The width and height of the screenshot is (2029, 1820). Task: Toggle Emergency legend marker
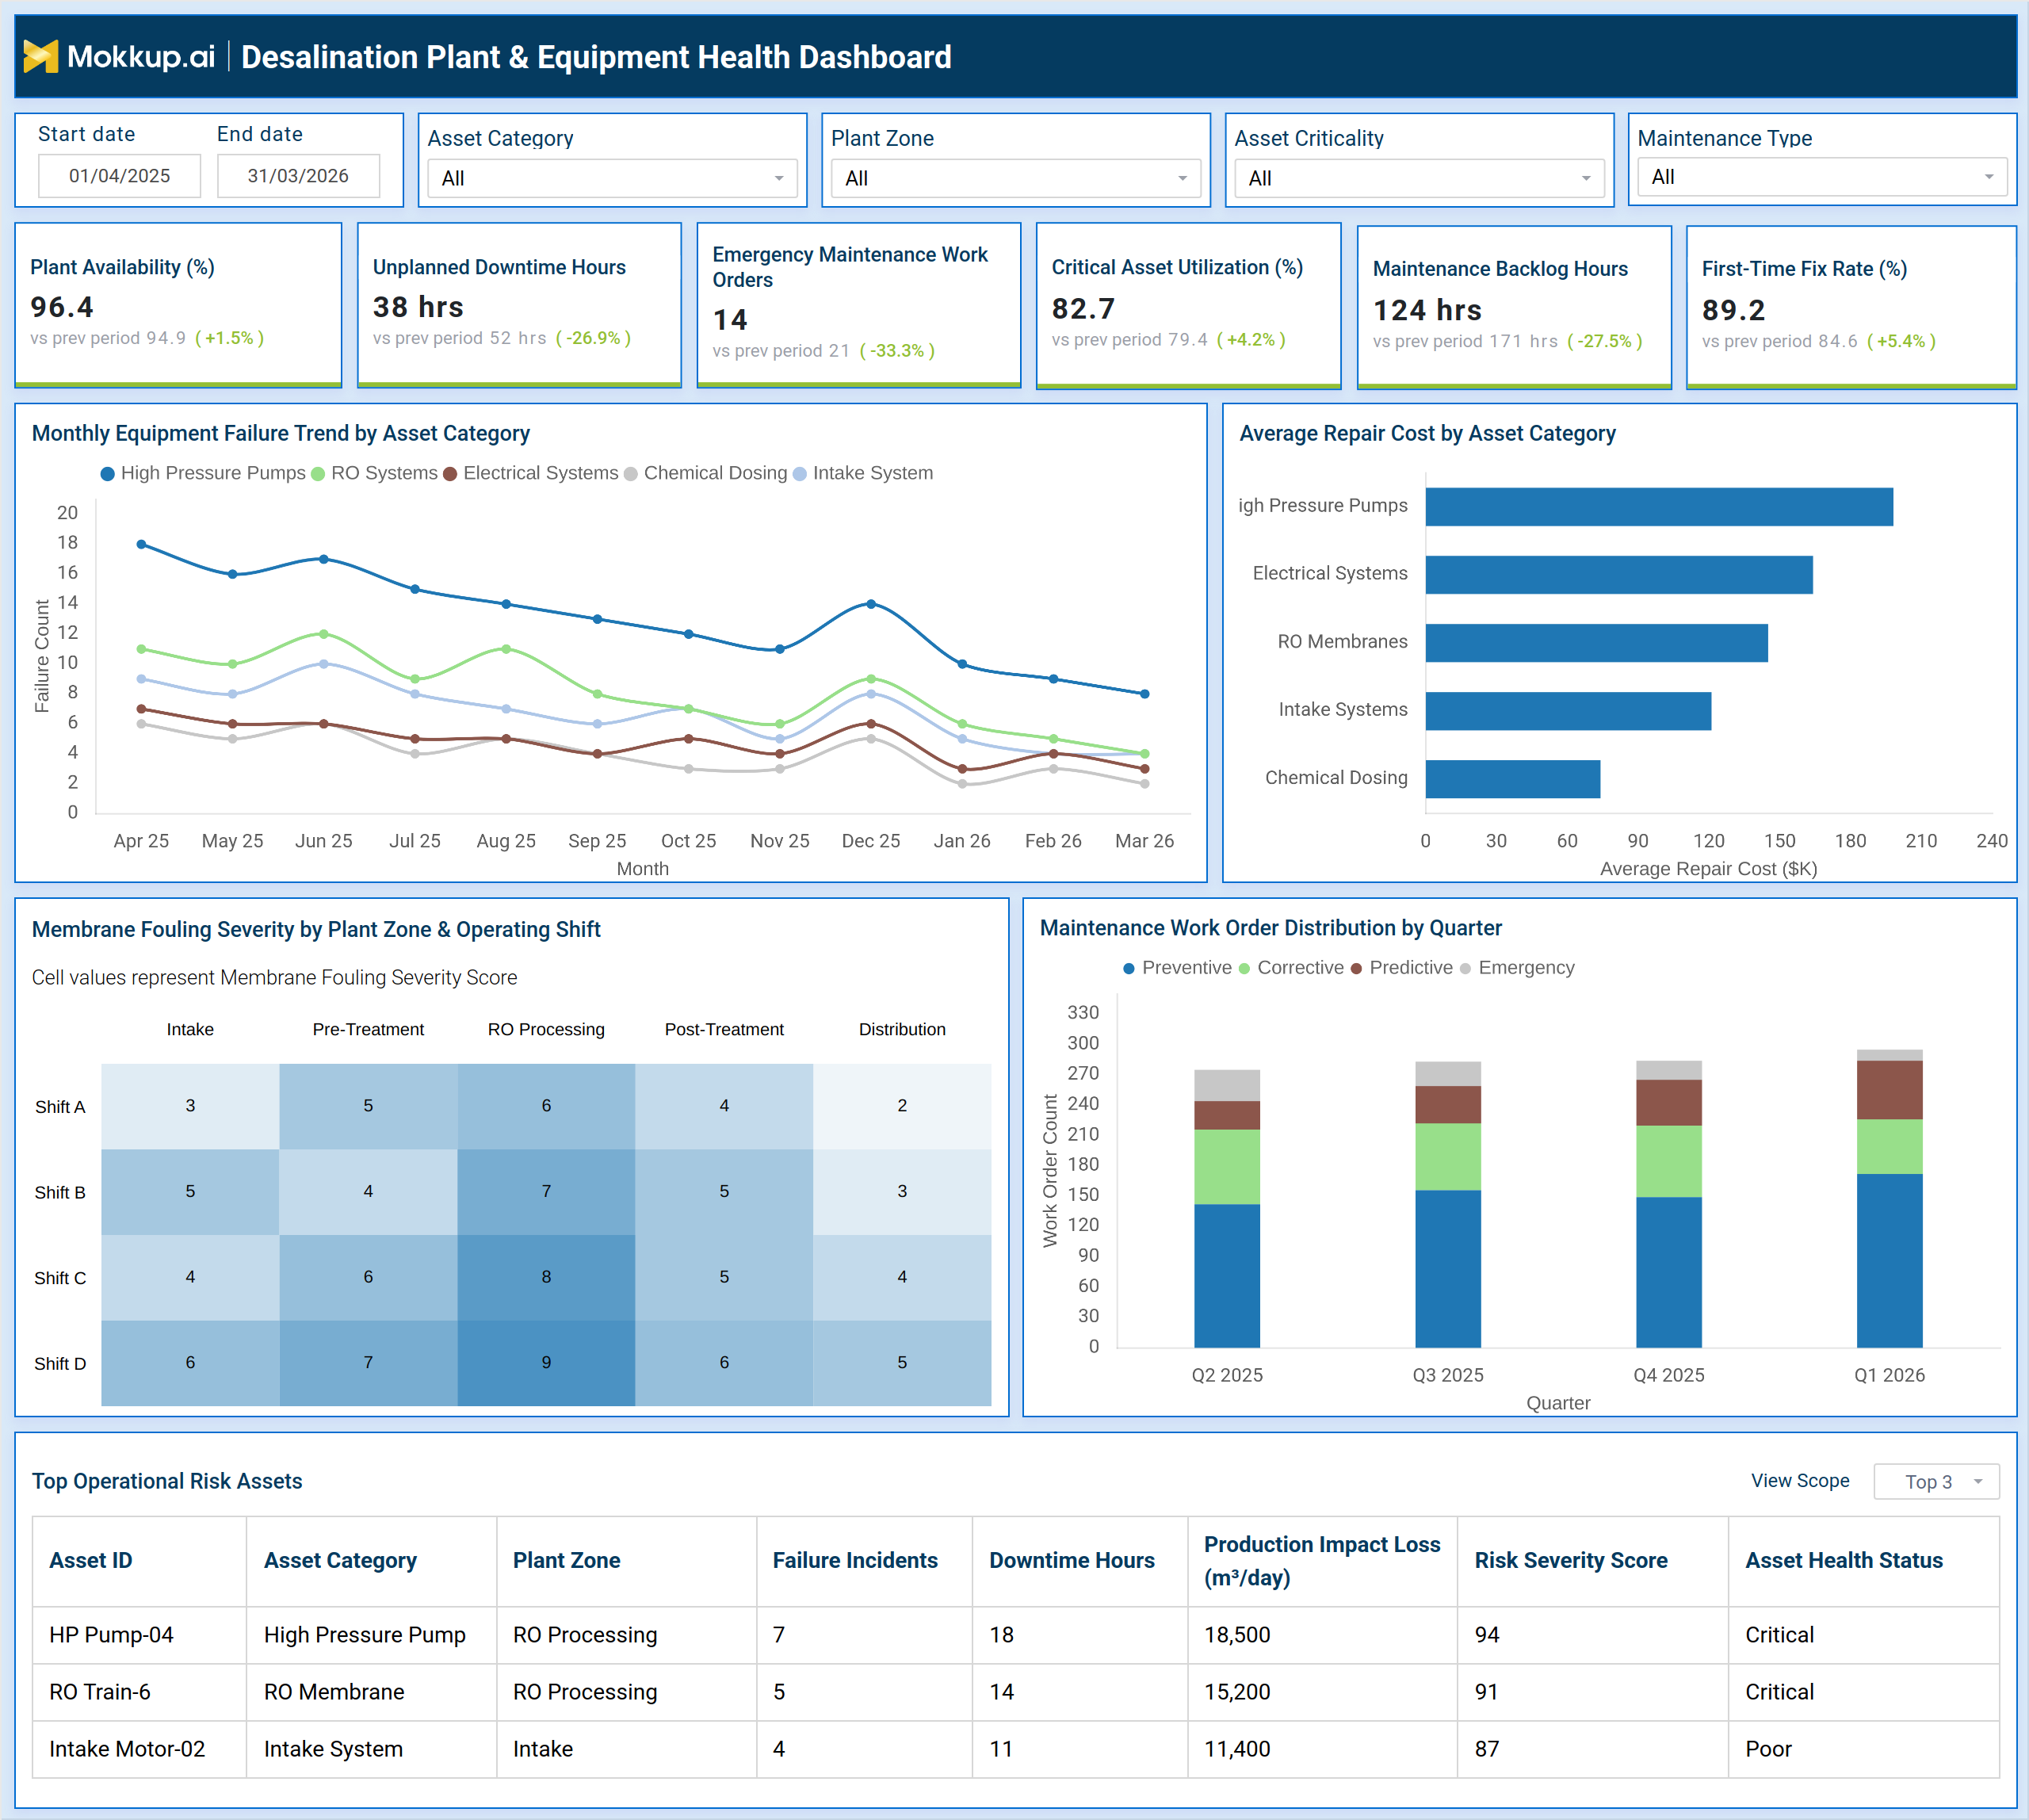1465,968
